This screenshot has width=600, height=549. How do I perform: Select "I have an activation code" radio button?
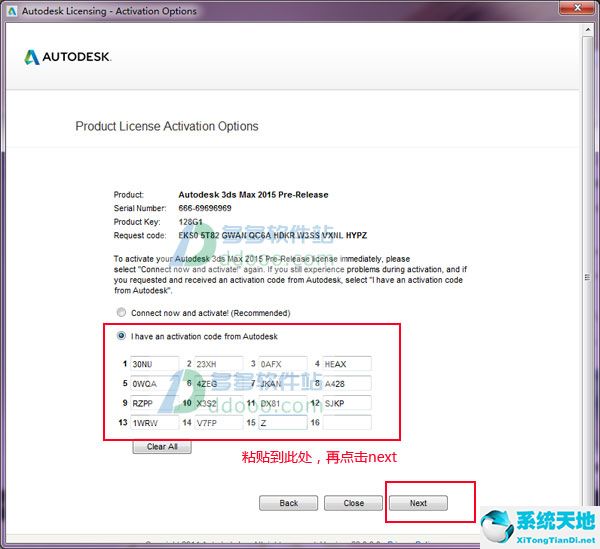(121, 336)
